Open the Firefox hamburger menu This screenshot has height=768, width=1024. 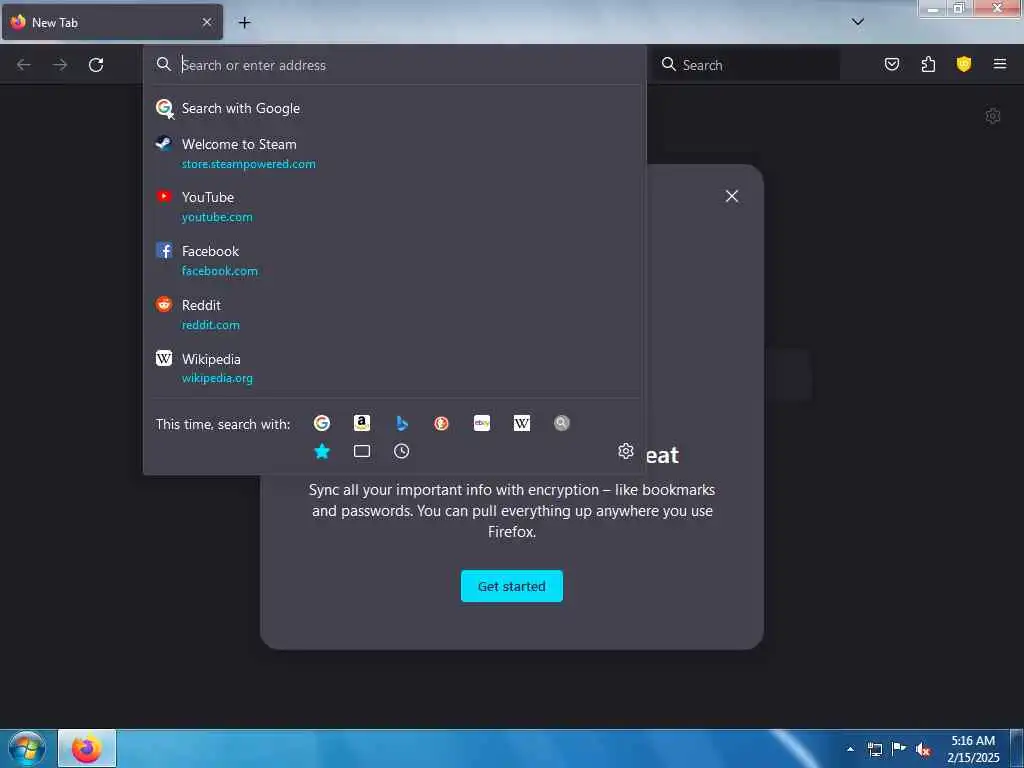click(1000, 64)
